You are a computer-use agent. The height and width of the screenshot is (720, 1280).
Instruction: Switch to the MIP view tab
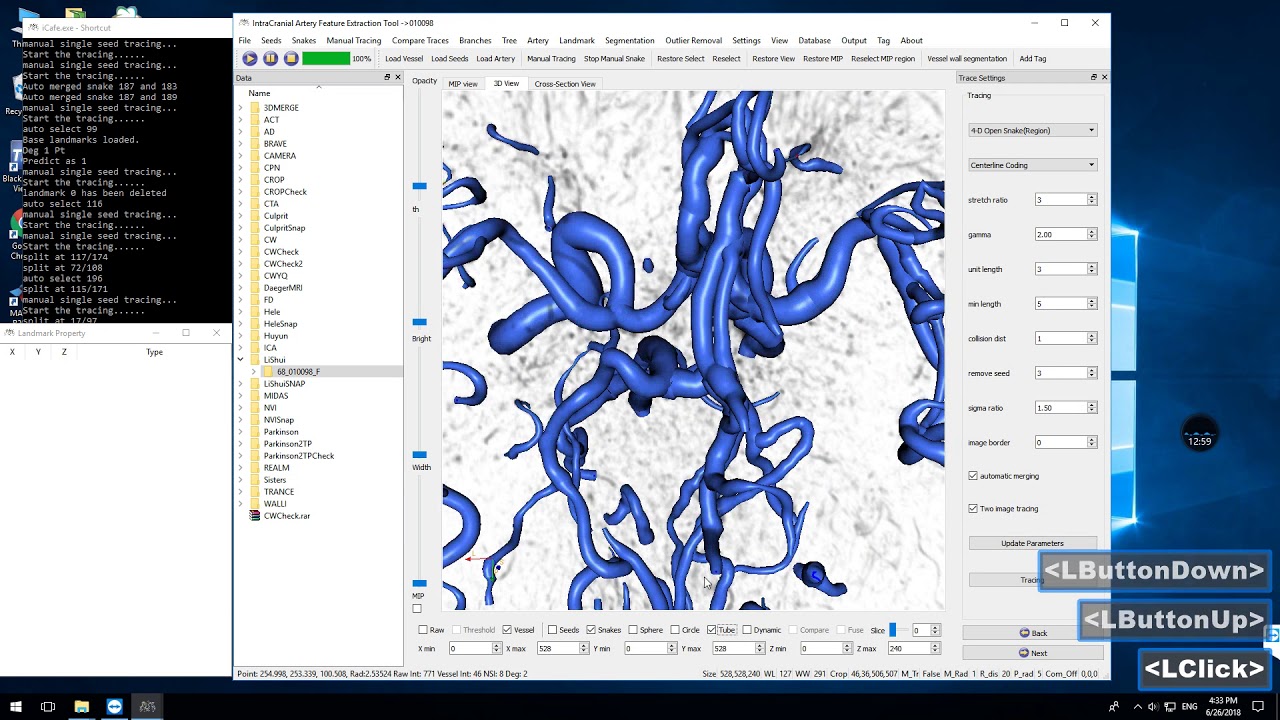click(x=462, y=84)
